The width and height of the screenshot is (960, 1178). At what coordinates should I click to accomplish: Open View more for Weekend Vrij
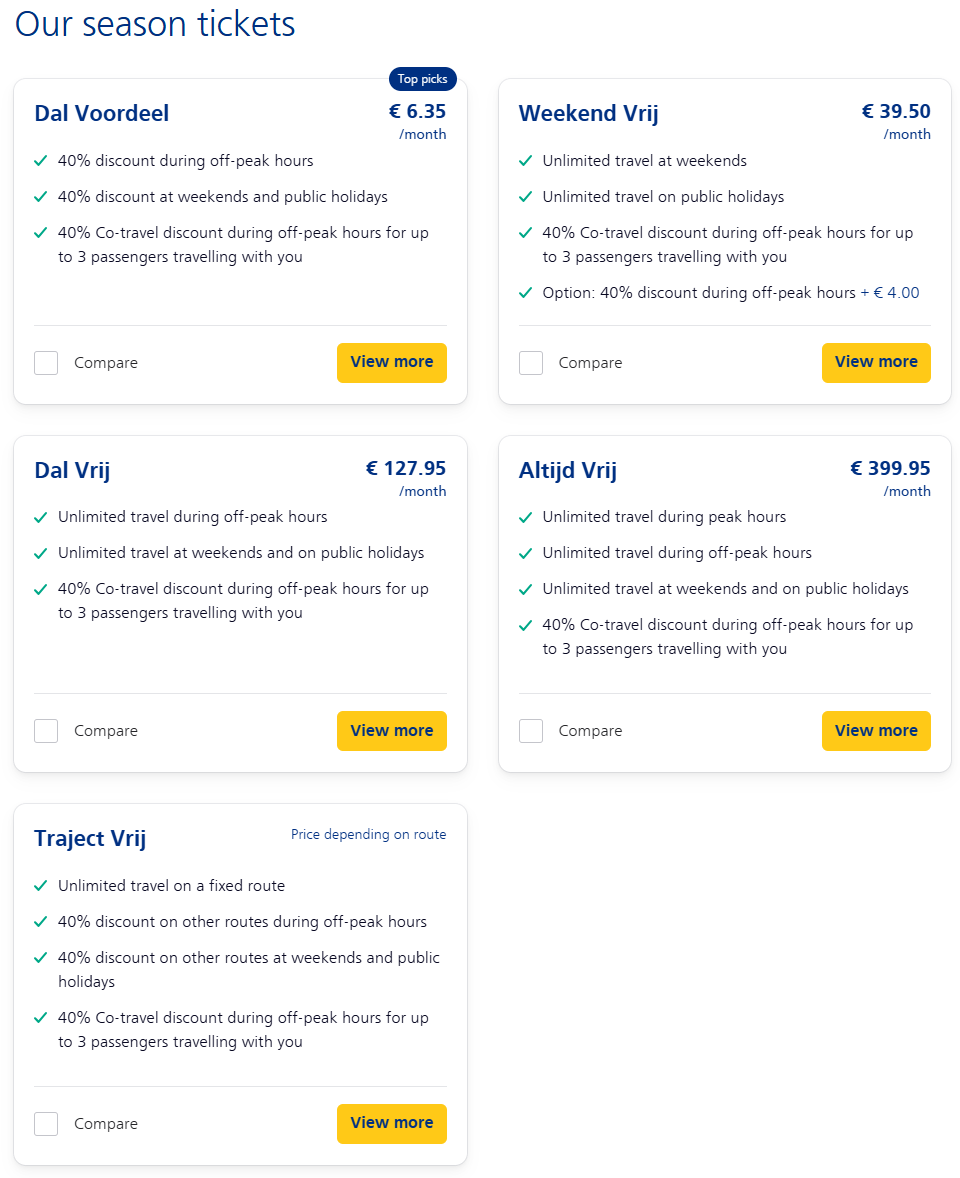(876, 363)
